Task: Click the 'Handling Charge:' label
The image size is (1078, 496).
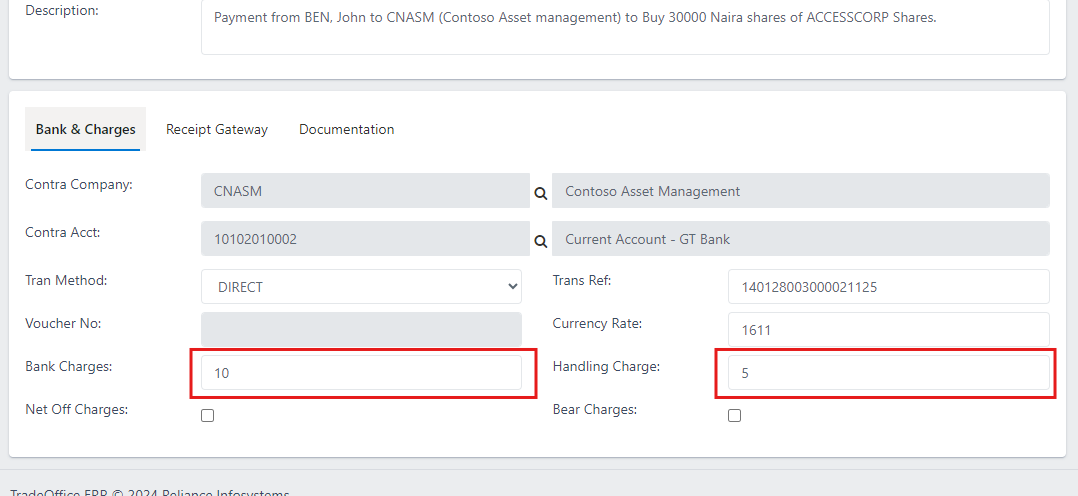Action: point(606,367)
